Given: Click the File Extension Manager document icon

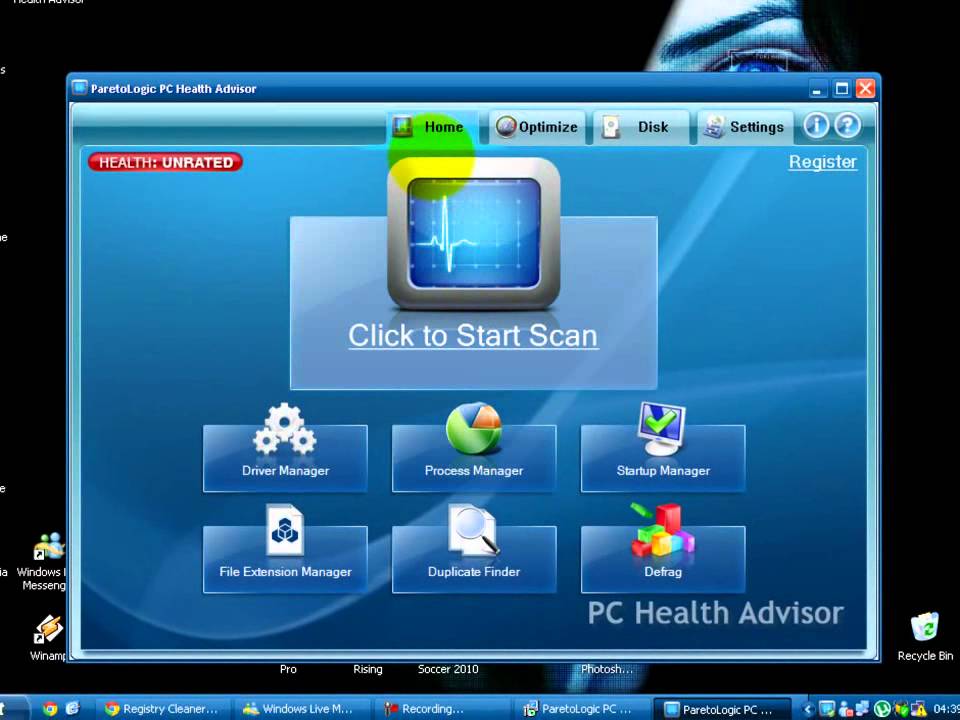Looking at the screenshot, I should (285, 530).
